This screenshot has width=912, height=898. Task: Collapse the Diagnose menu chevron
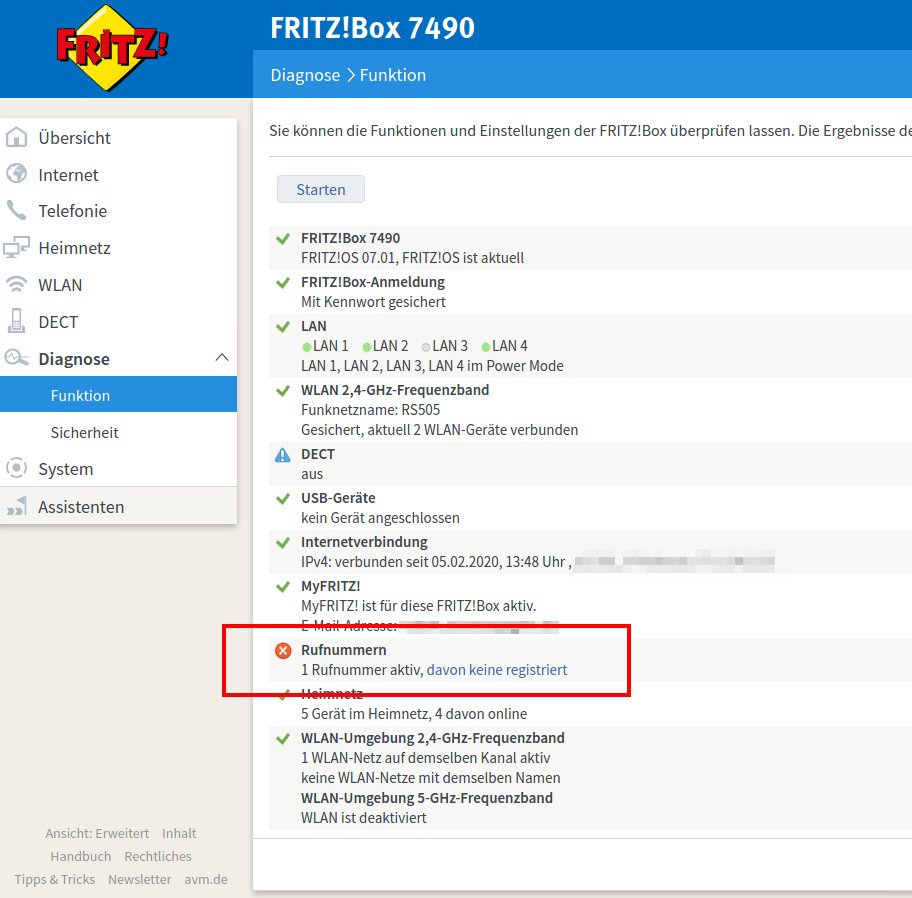coord(222,357)
